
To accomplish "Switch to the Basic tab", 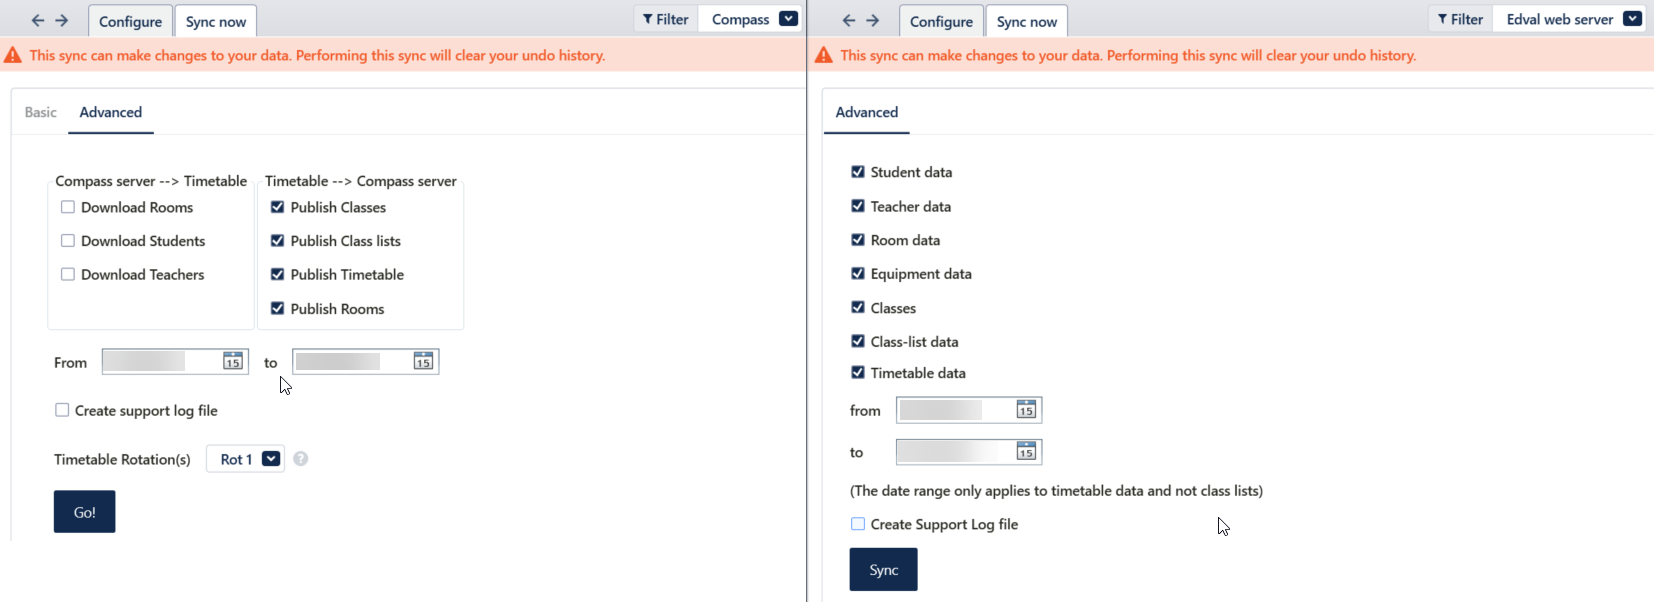I will pos(41,112).
